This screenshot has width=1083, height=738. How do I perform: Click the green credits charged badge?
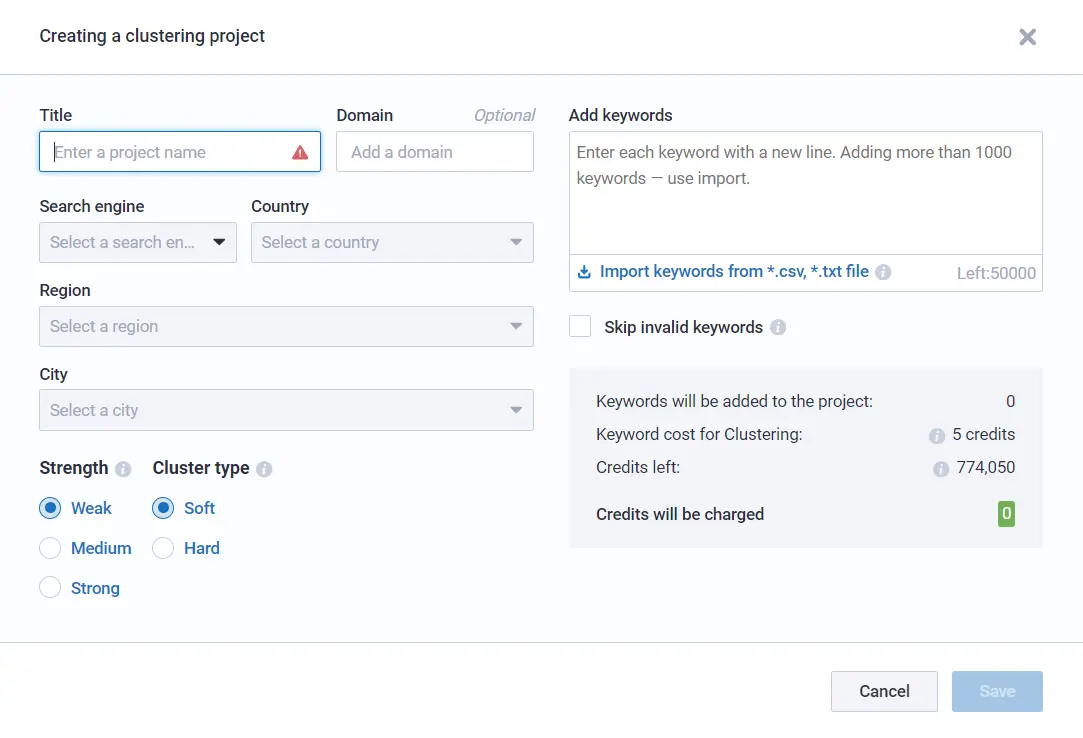[1006, 514]
